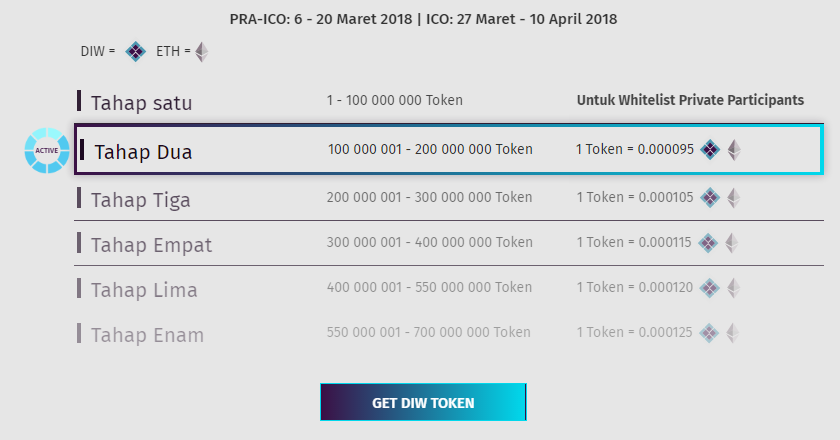Click the 1 Token = 0.000095 price
This screenshot has height=440, width=840.
[635, 149]
